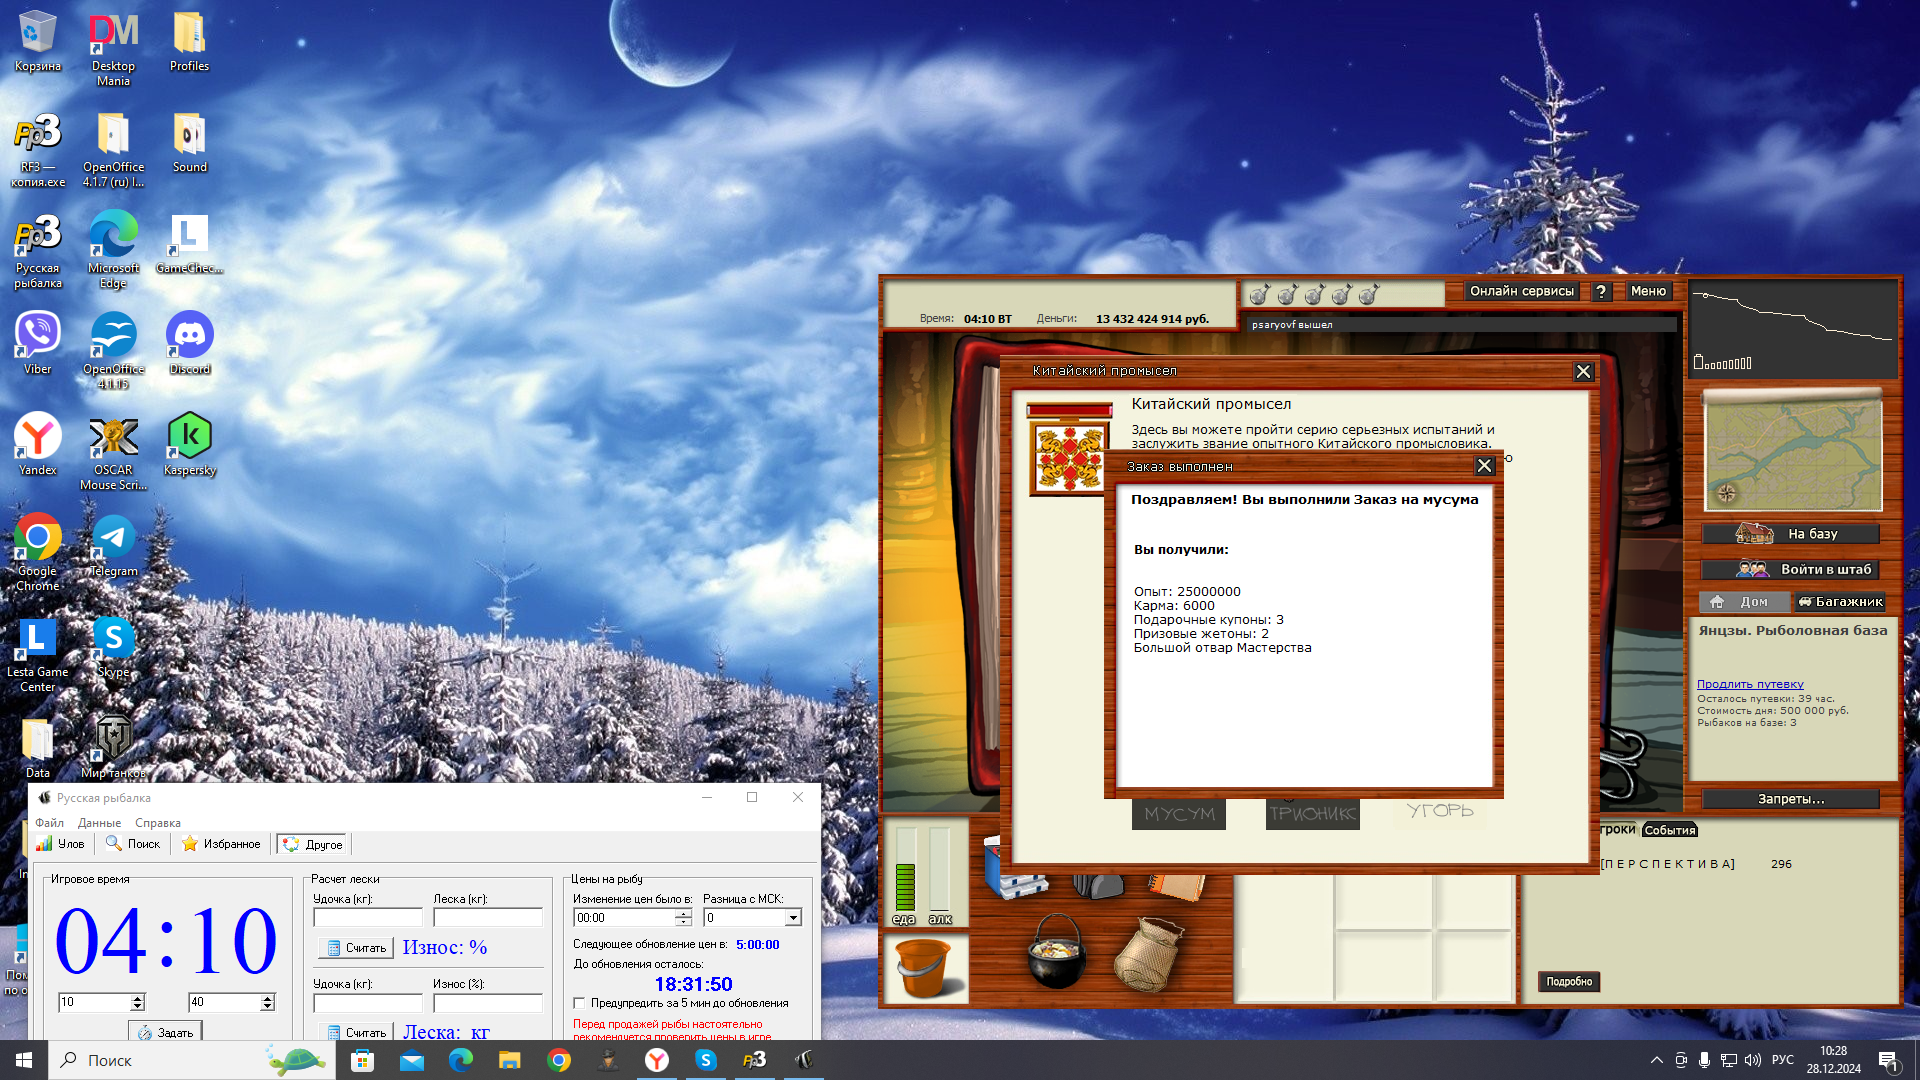Open Microsoft Edge from the taskbar
Viewport: 1920px width, 1080px height.
click(461, 1060)
